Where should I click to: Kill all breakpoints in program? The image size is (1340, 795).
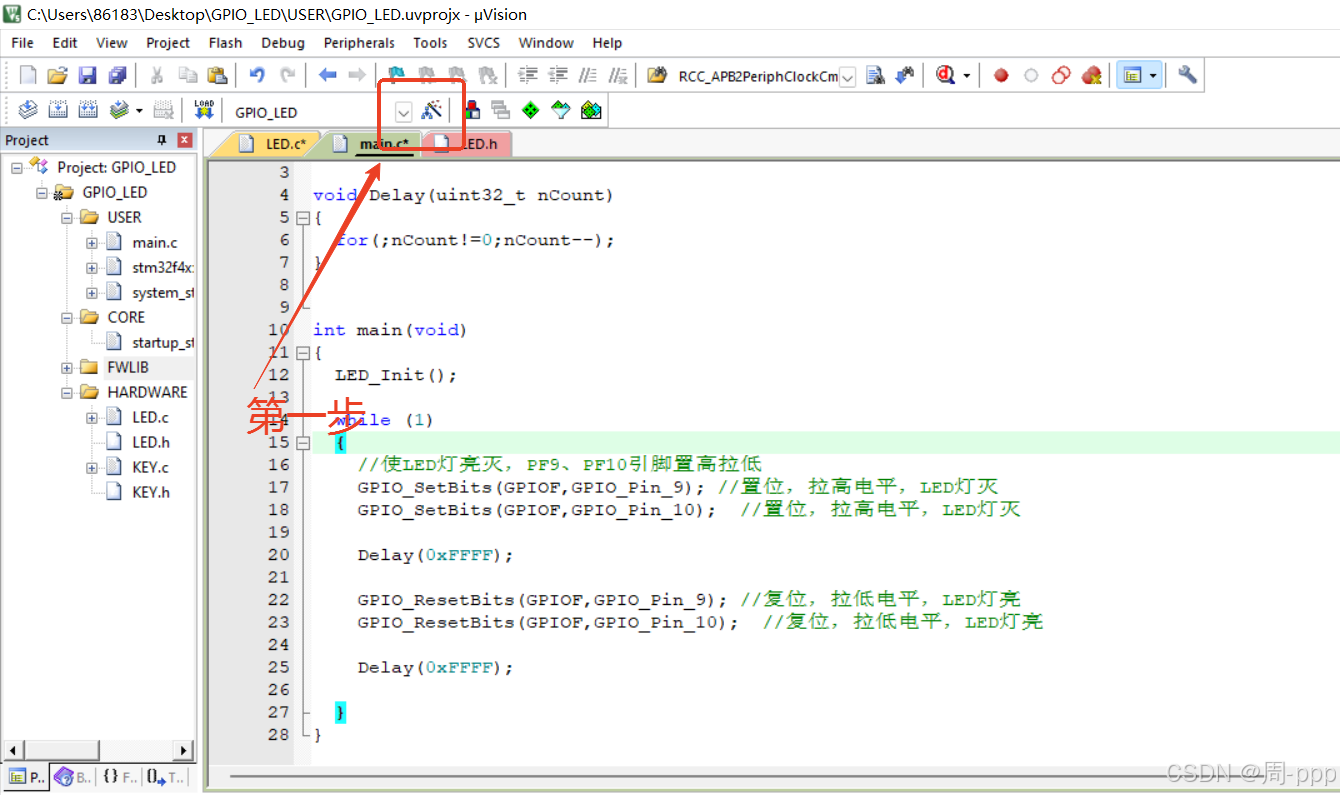tap(1091, 75)
